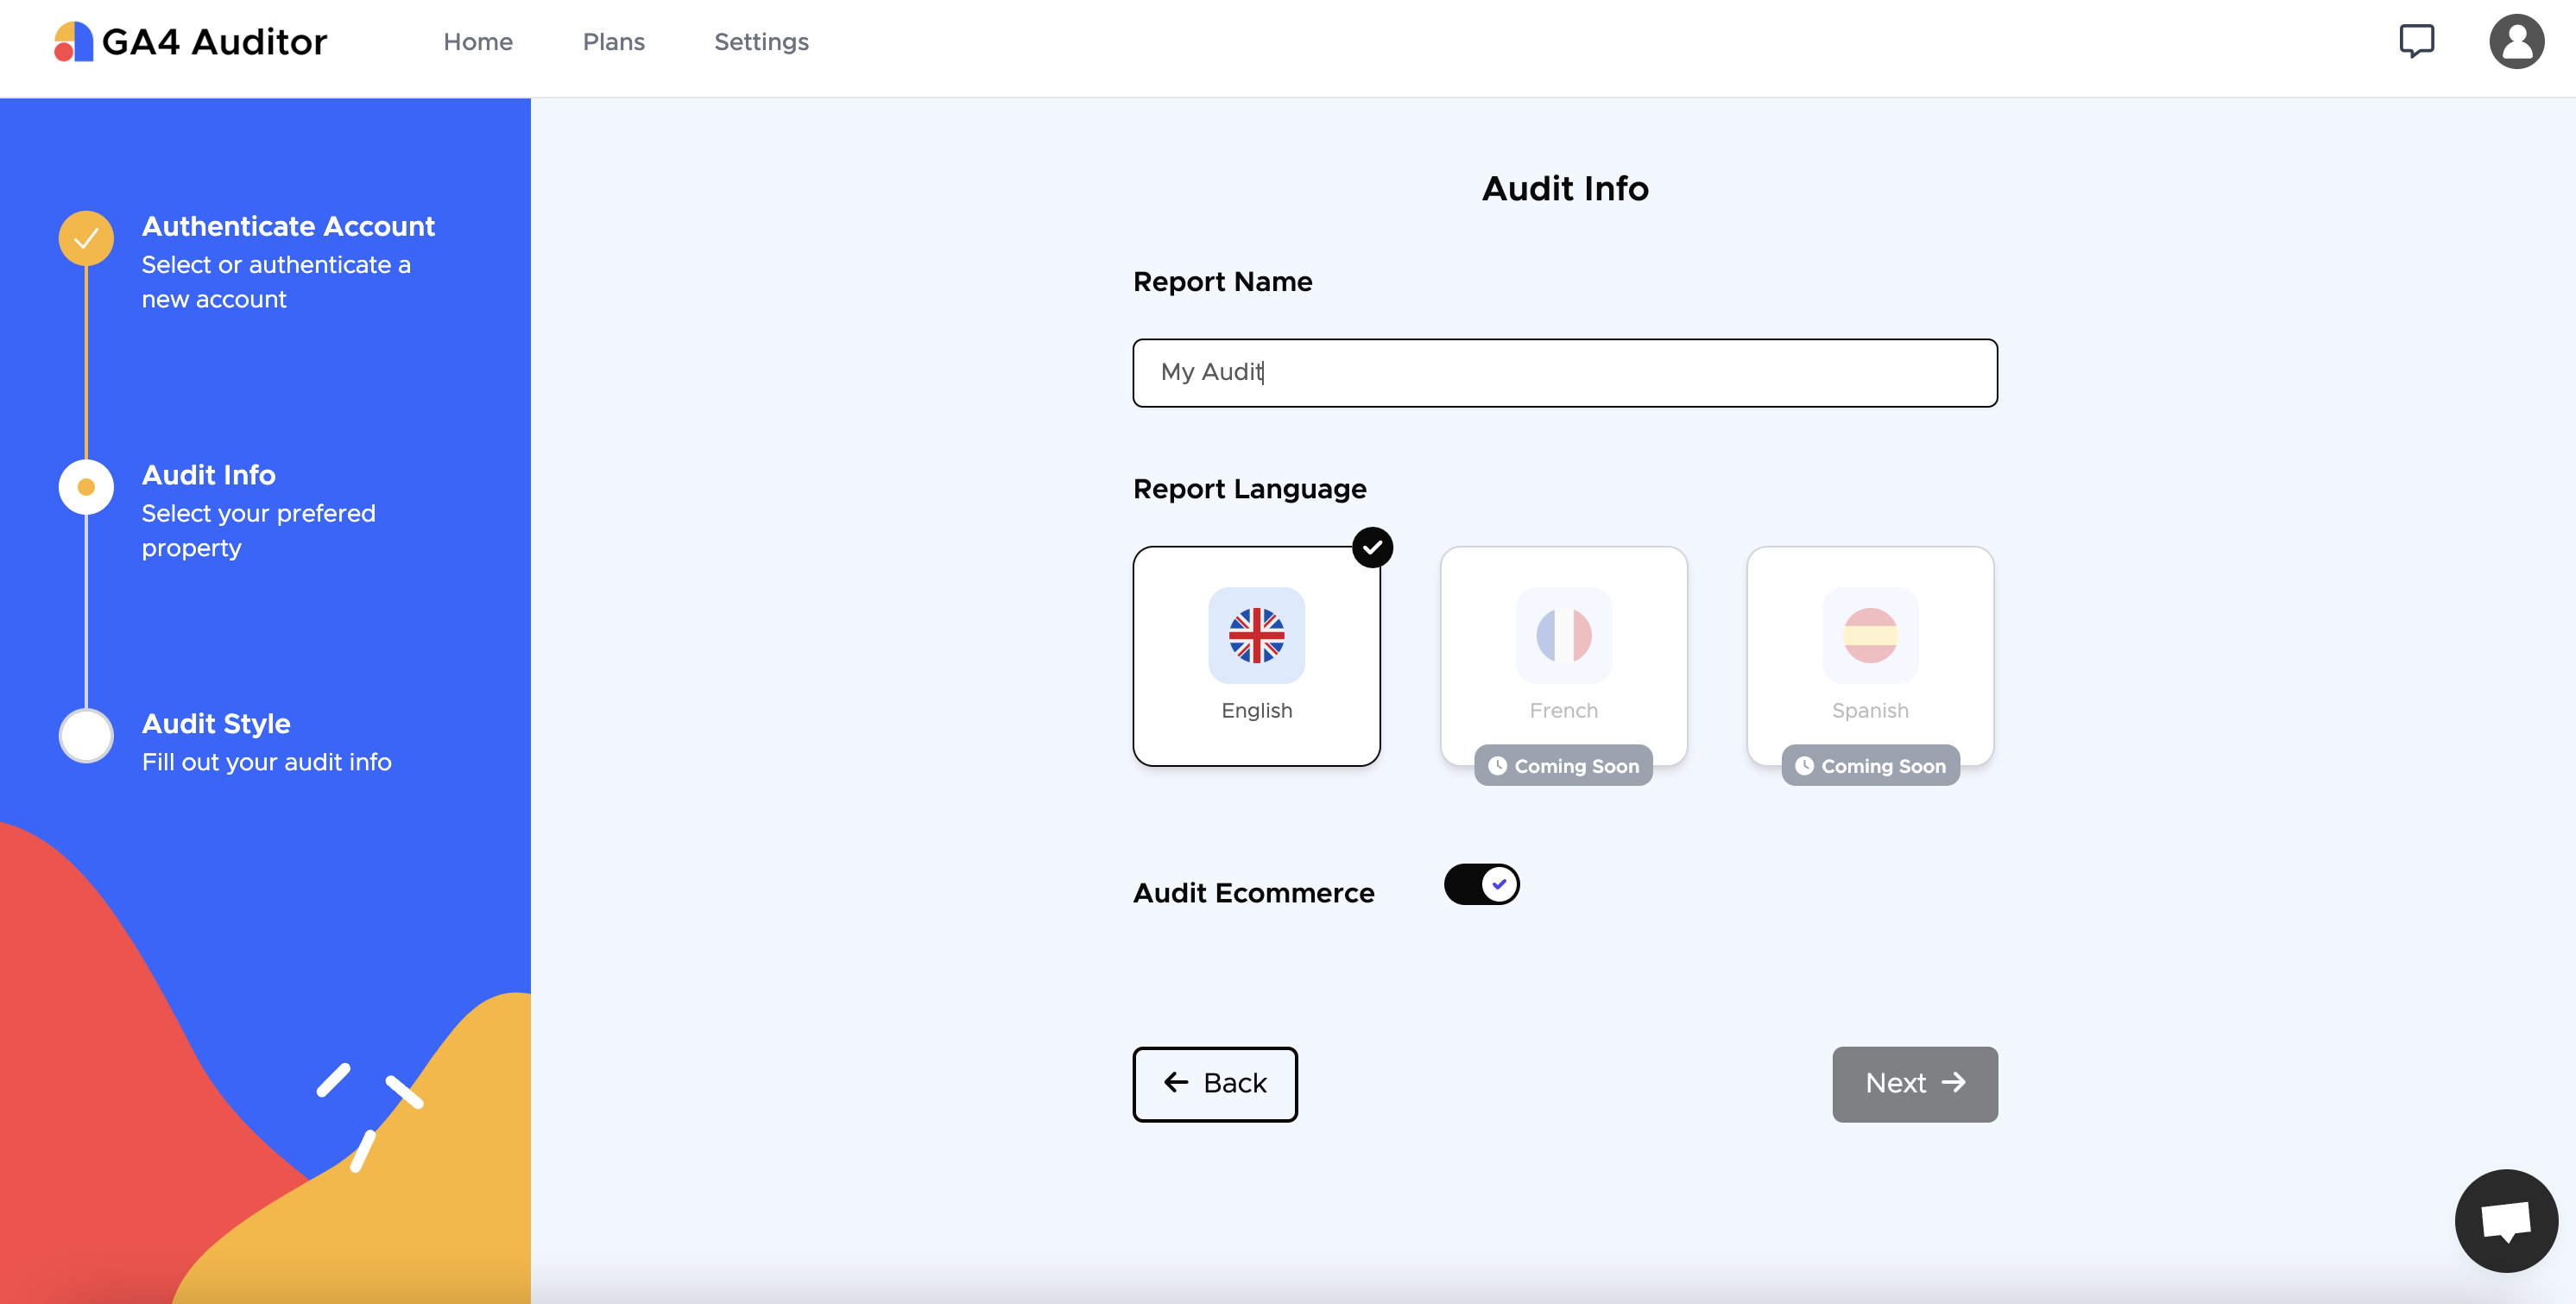Click the GA4 Auditor logo icon

click(73, 42)
